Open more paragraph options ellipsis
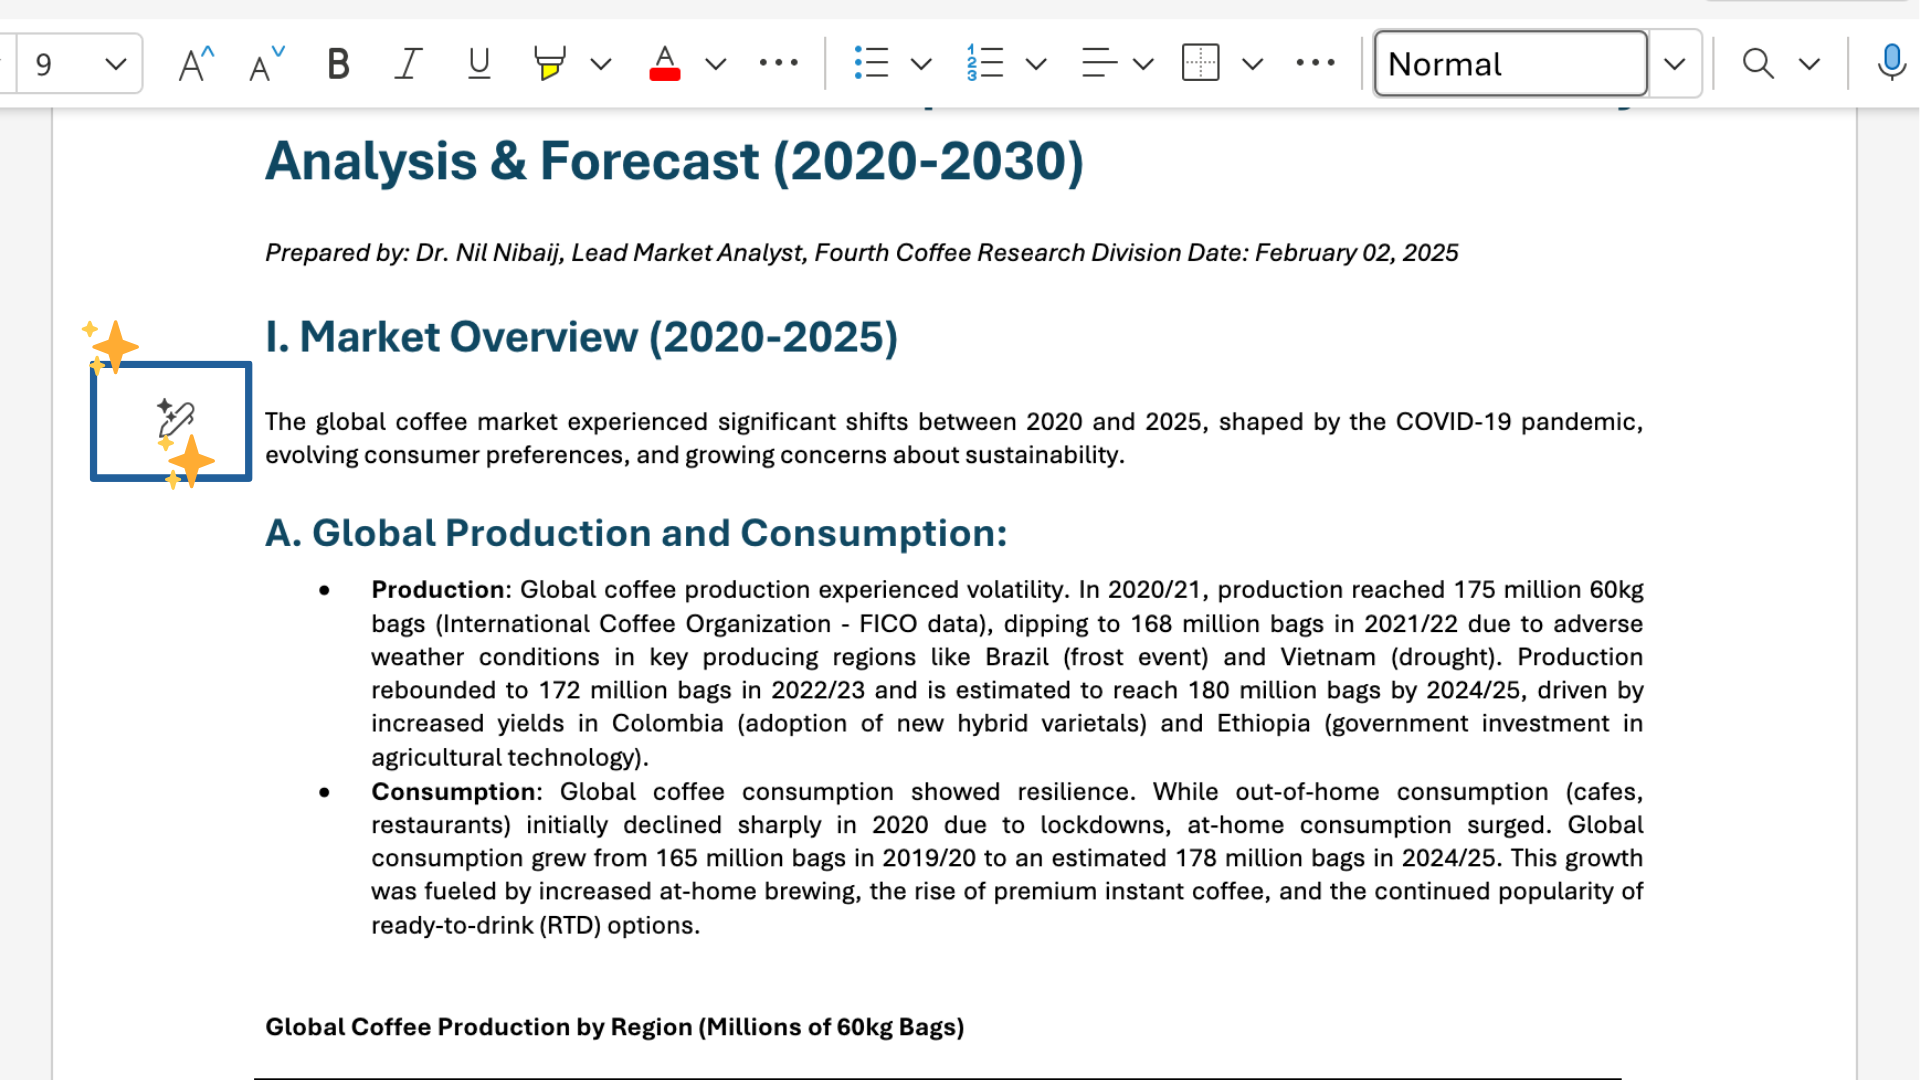Screen dimensions: 1920x1080 (x=1315, y=63)
